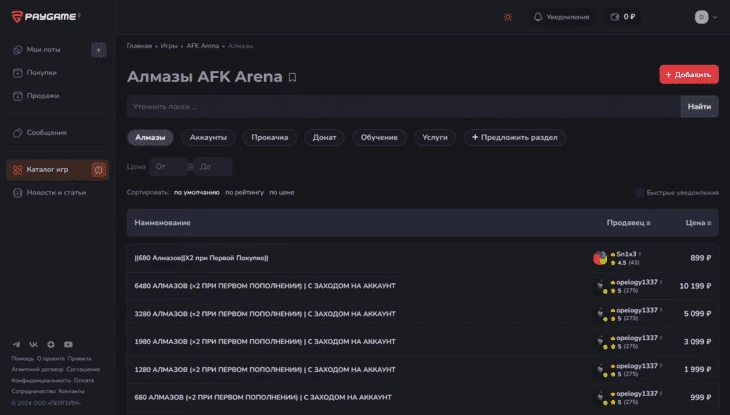The height and width of the screenshot is (415, 730).
Task: Sort by по рейтингу
Action: (x=244, y=192)
